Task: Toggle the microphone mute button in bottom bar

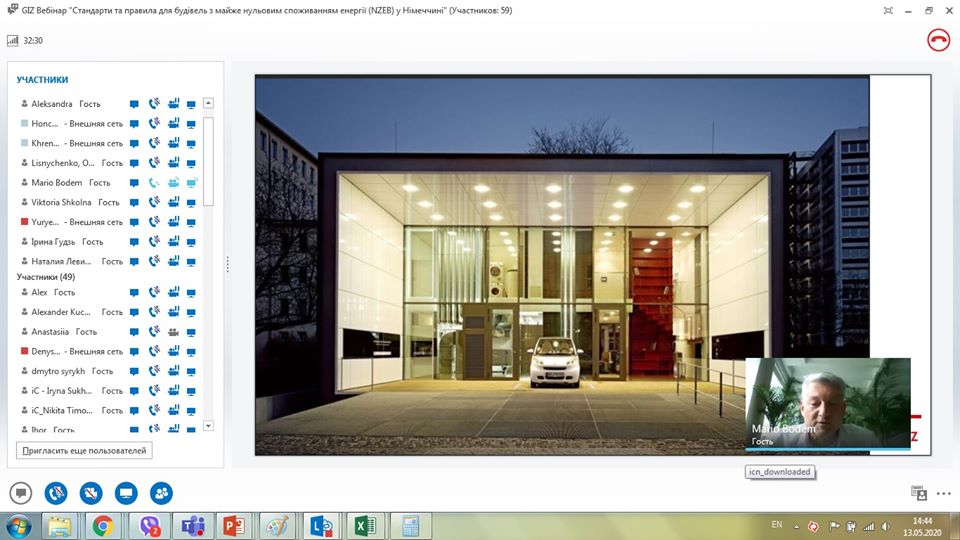Action: [x=56, y=493]
